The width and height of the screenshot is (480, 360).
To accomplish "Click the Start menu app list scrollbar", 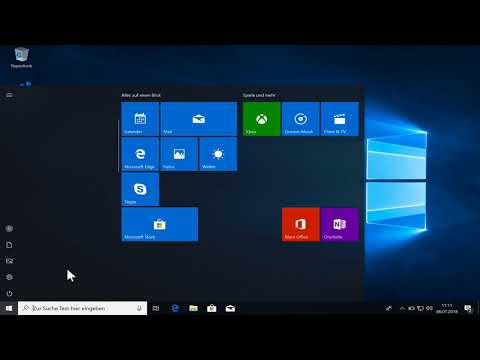I will [x=119, y=146].
